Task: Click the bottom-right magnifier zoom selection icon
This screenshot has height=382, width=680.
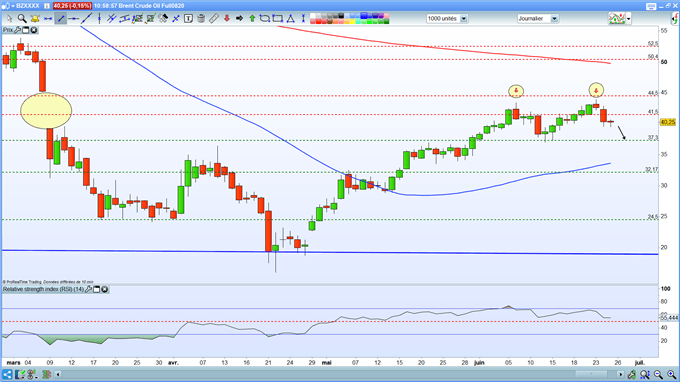Action: tap(645, 374)
